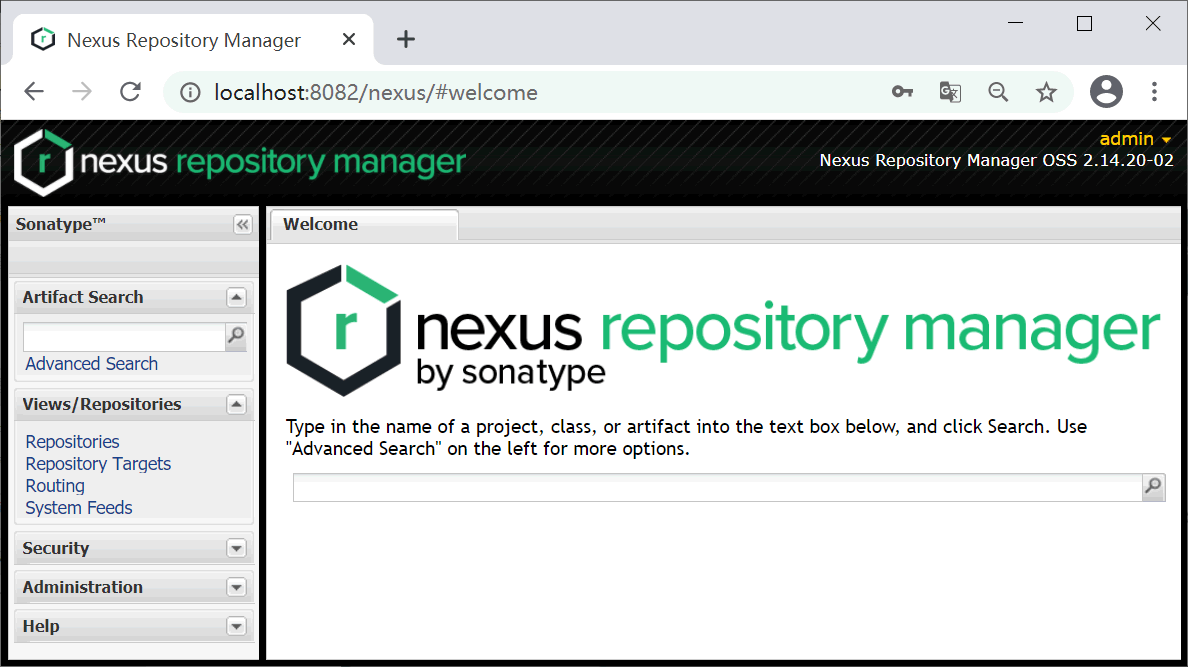Reload the page with the refresh icon
Image resolution: width=1188 pixels, height=667 pixels.
point(130,91)
